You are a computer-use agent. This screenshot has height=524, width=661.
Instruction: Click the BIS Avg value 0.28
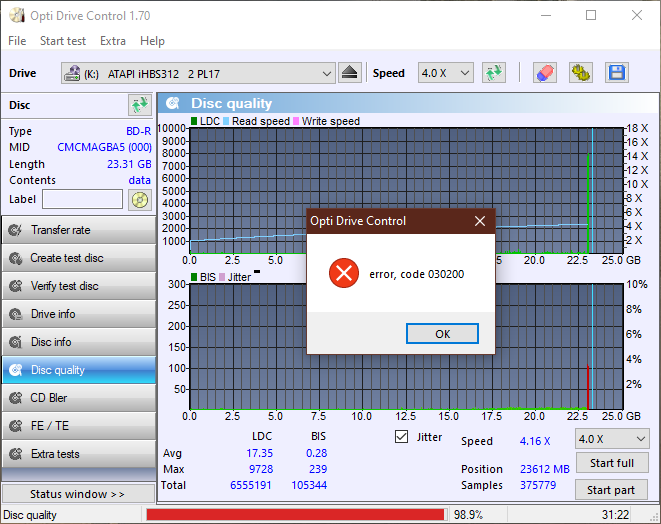(x=317, y=453)
